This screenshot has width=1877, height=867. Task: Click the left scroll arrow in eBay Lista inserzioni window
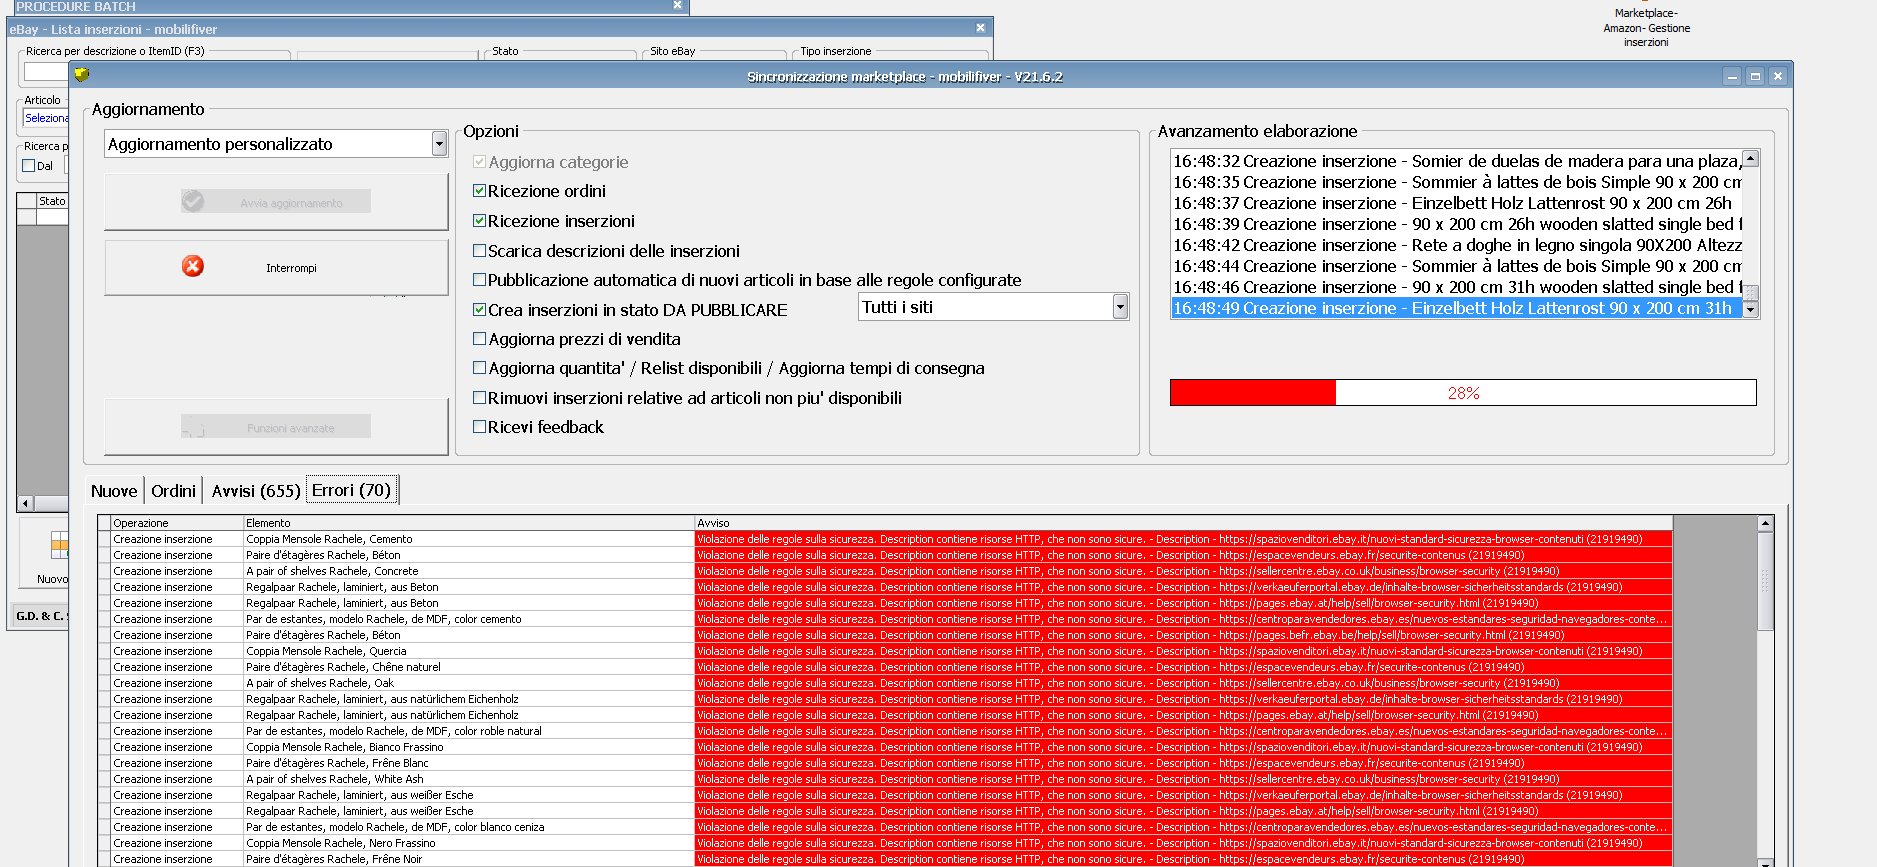click(x=25, y=503)
